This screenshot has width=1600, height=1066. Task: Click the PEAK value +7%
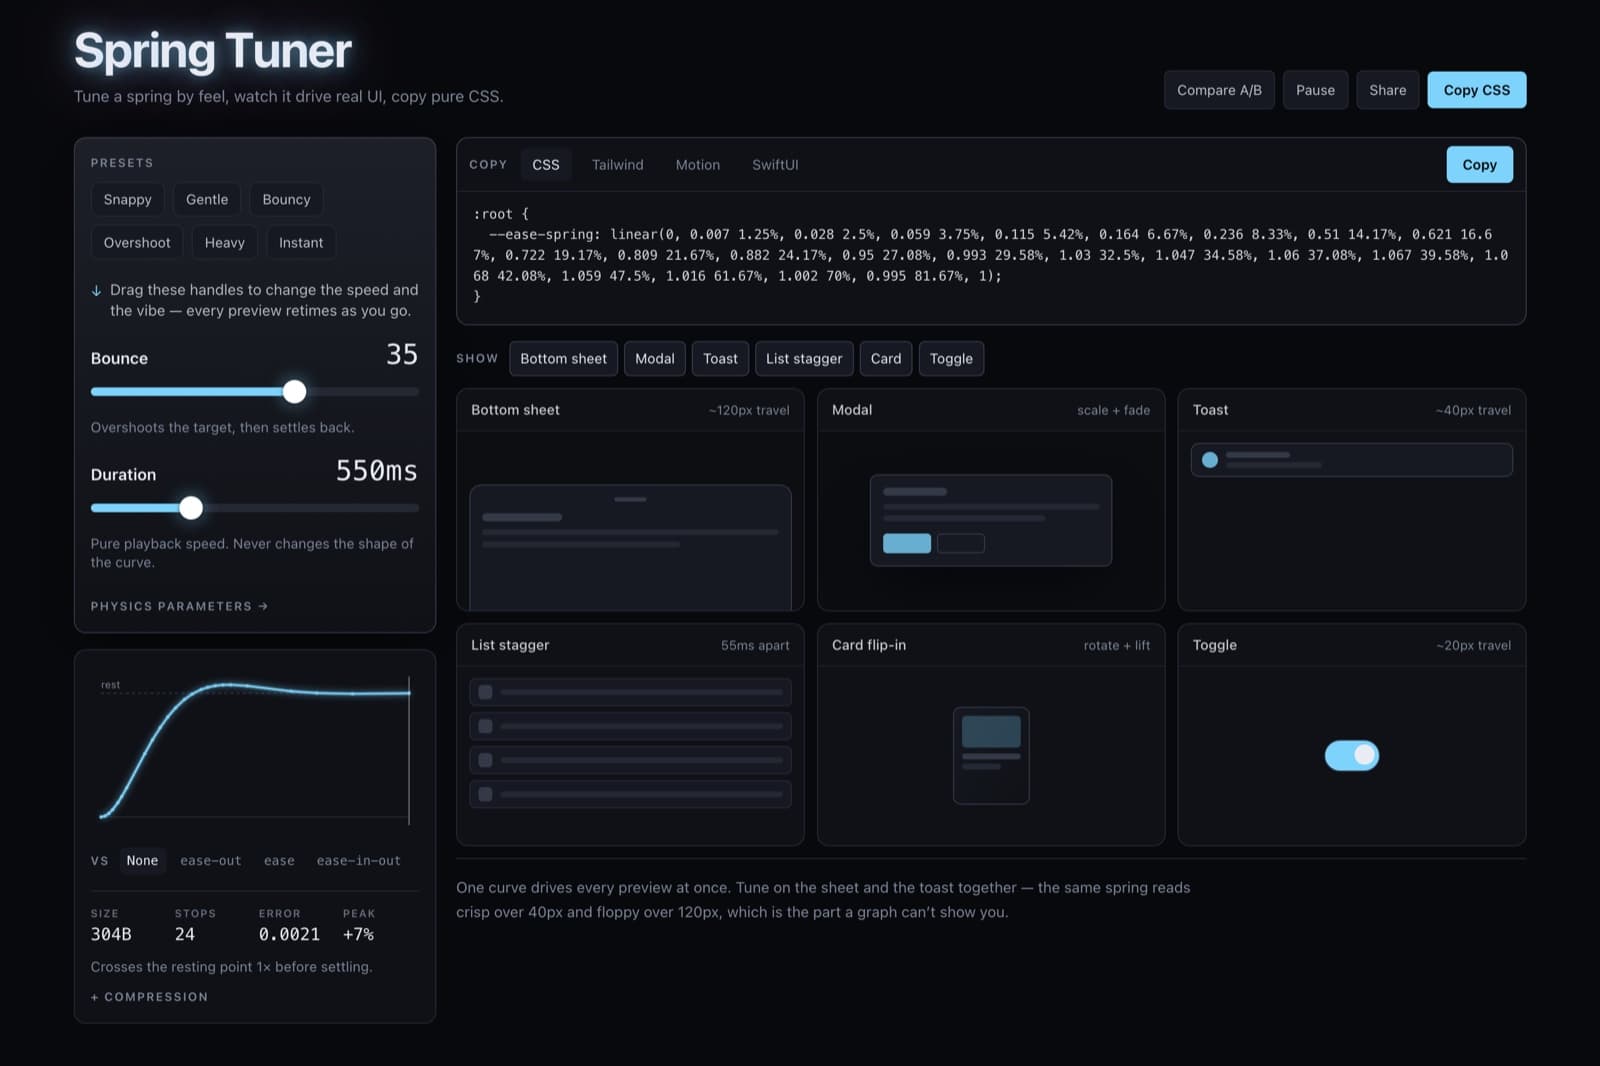[358, 934]
